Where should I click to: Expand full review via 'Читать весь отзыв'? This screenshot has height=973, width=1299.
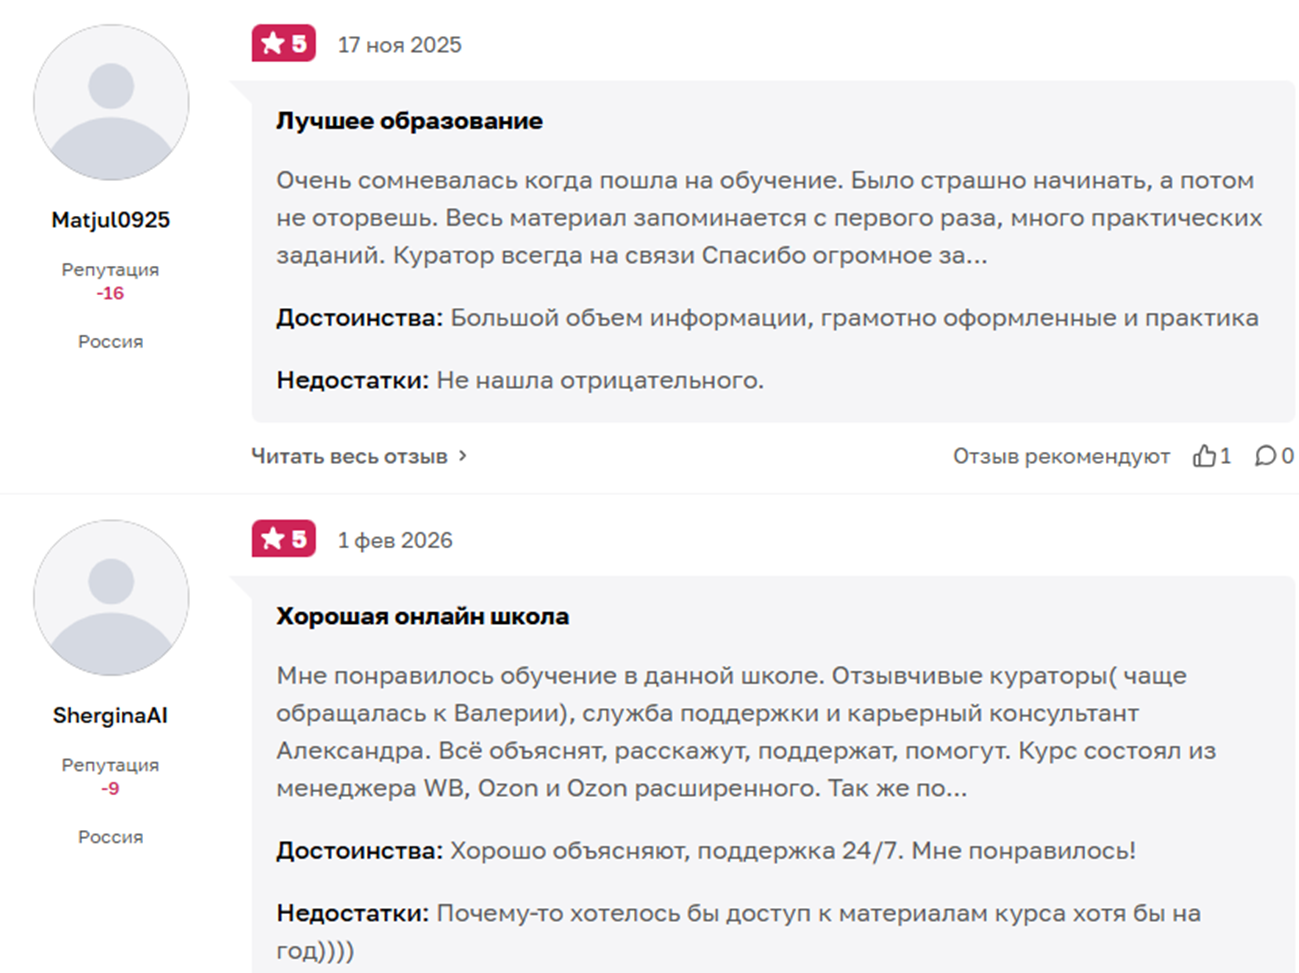(349, 456)
